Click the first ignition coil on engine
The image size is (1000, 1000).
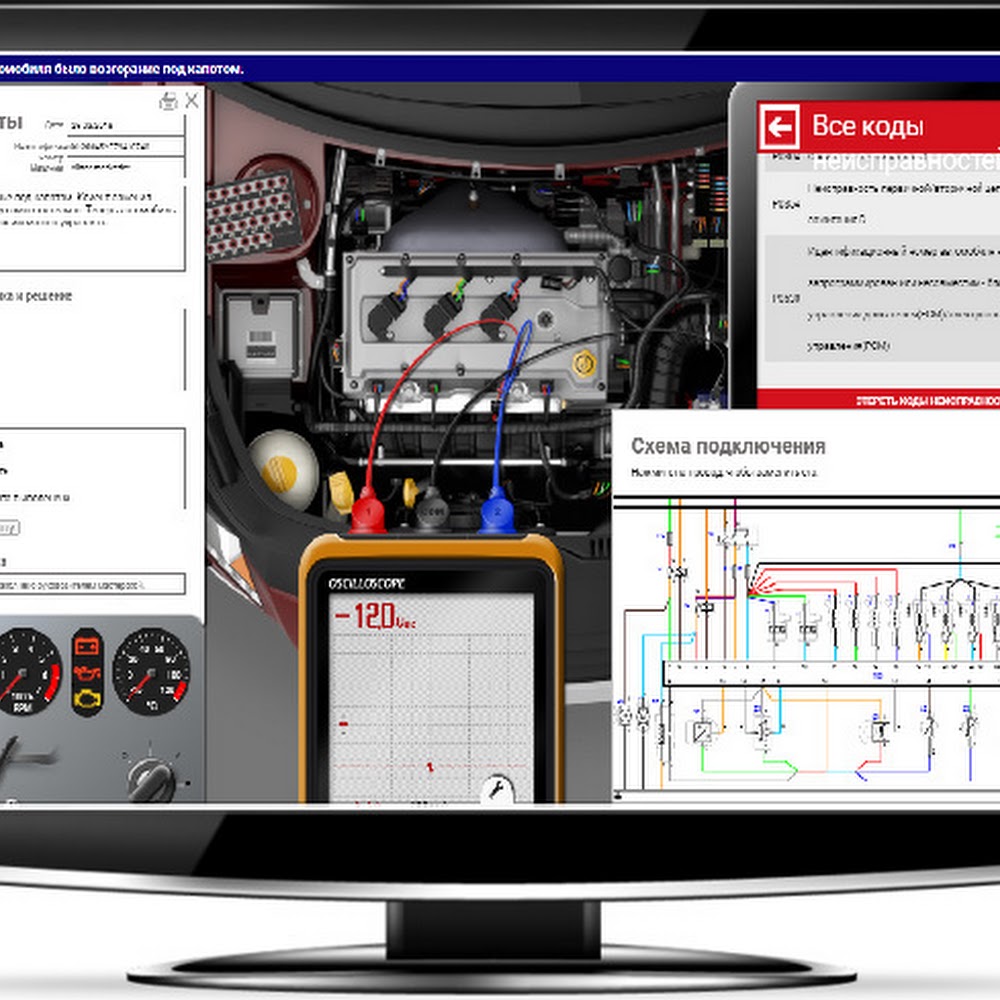pyautogui.click(x=387, y=309)
